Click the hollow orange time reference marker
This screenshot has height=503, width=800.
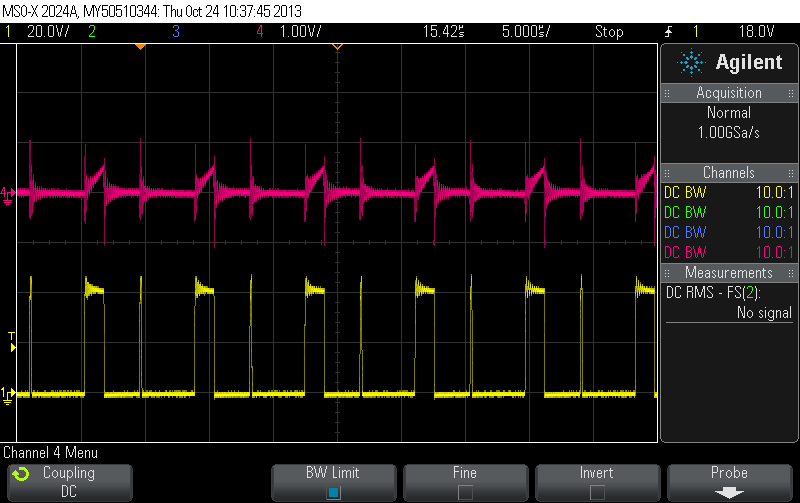click(337, 47)
